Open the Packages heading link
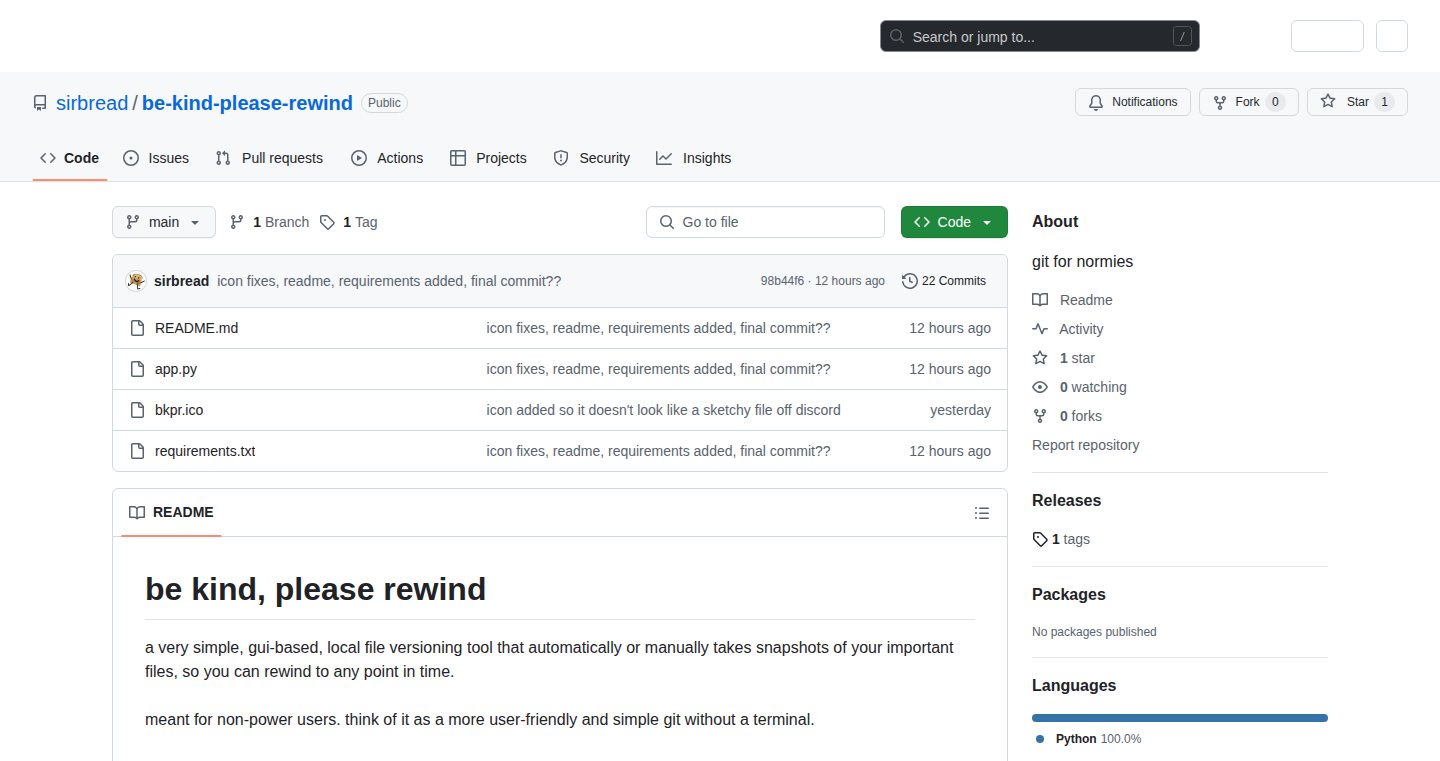This screenshot has width=1440, height=761. (1068, 594)
